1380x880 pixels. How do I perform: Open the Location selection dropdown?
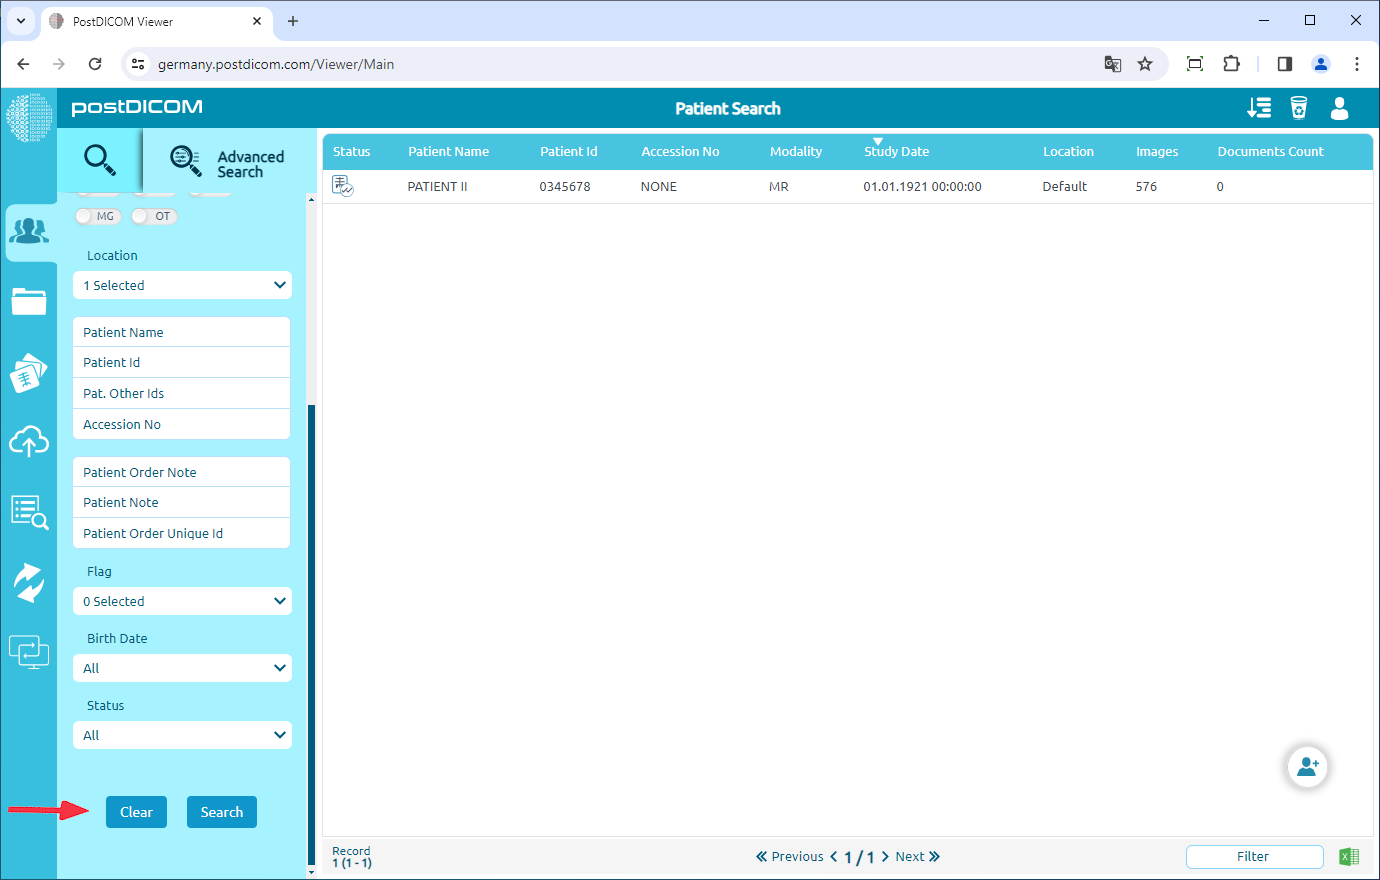click(x=182, y=285)
